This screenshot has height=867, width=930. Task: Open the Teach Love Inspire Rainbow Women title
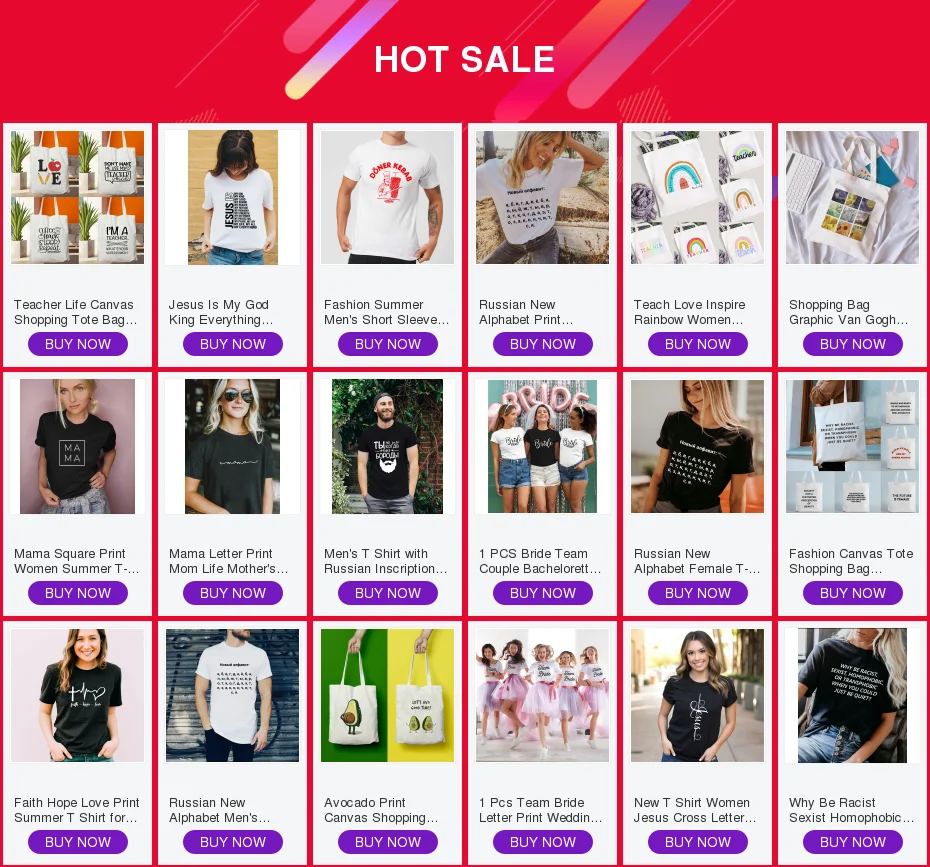click(x=690, y=312)
